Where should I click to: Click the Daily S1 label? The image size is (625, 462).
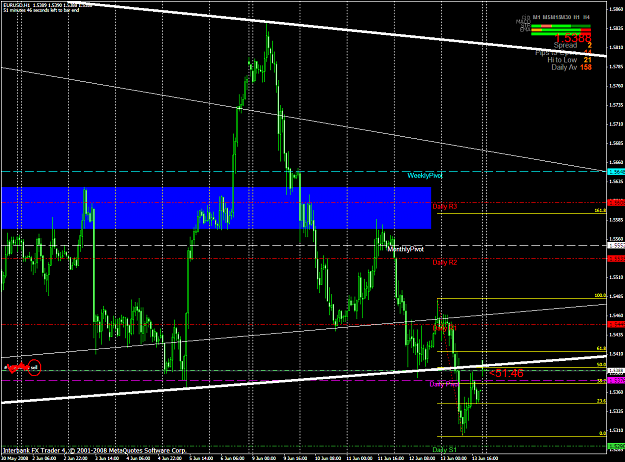point(445,450)
